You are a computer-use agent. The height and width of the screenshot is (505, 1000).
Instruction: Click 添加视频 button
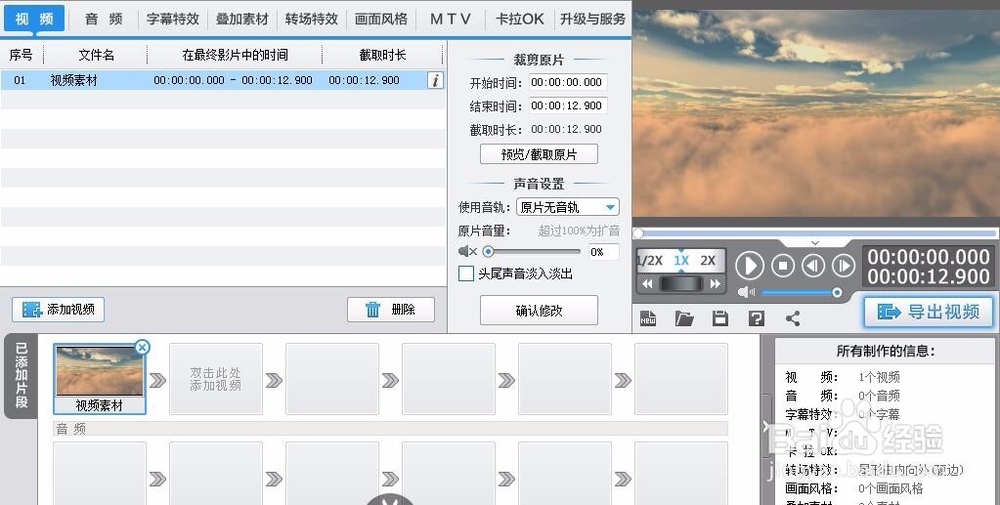tap(58, 310)
